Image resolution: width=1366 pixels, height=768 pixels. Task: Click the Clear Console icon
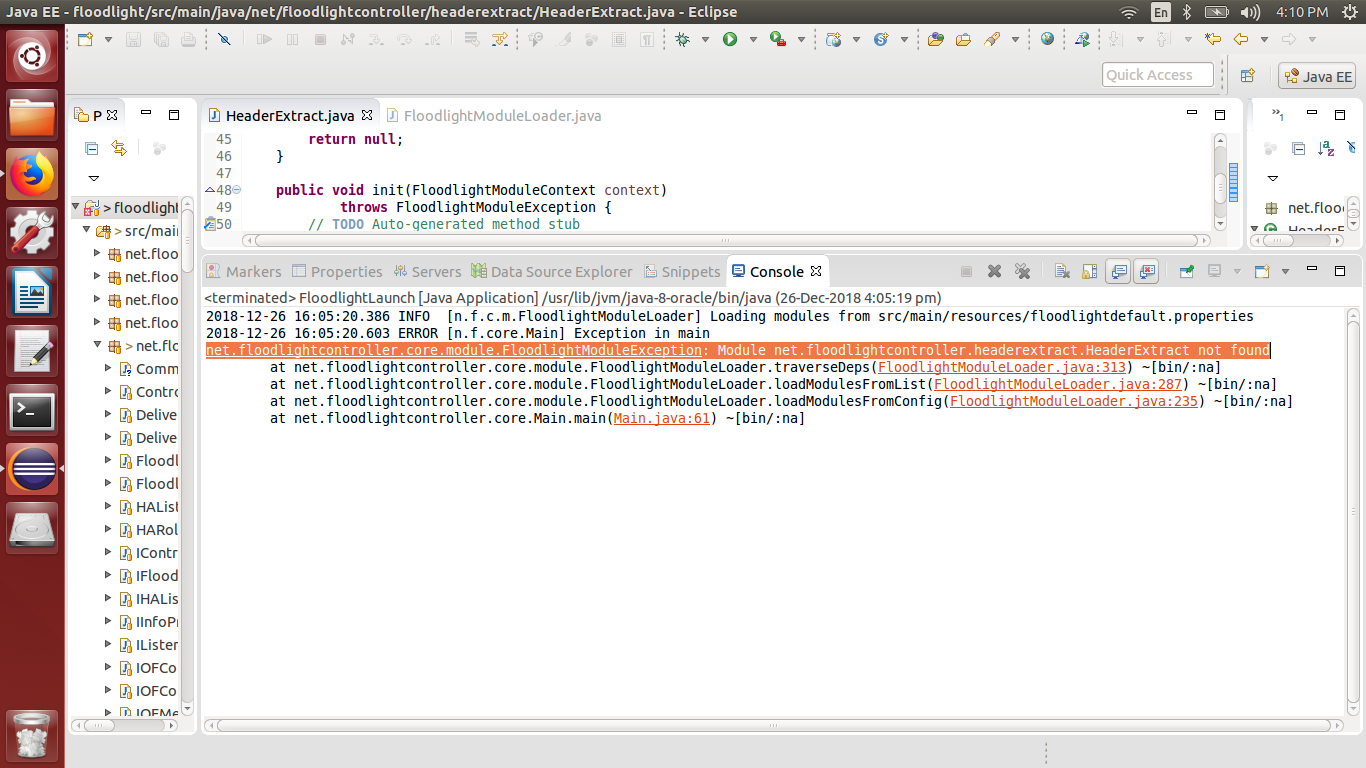click(x=1062, y=271)
